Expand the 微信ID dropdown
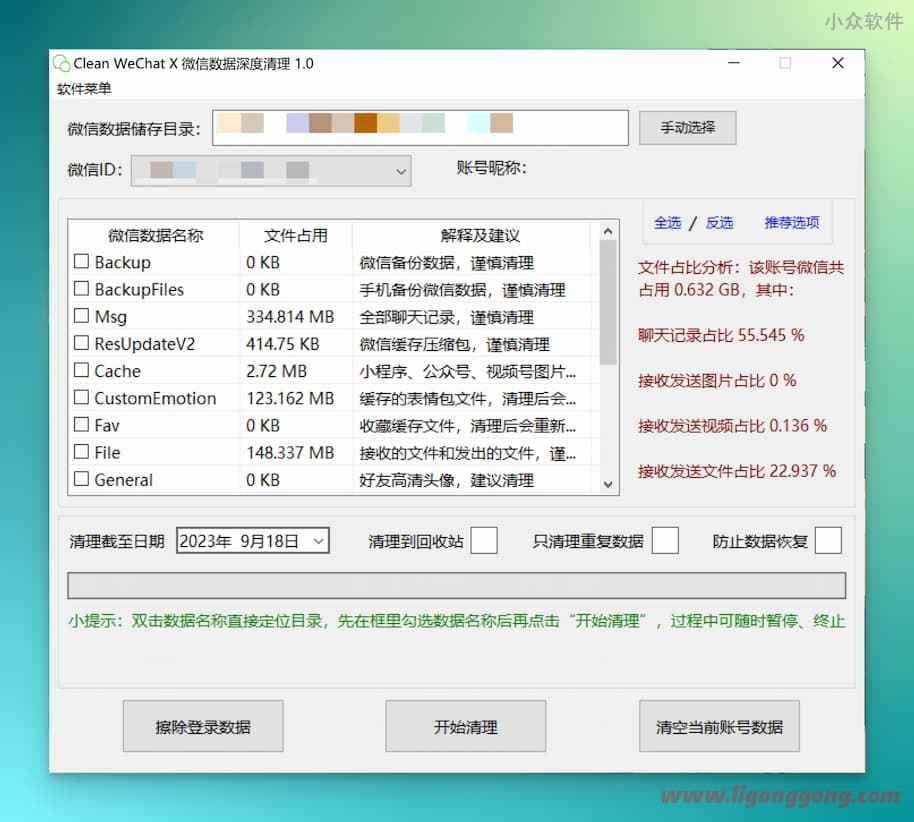This screenshot has height=822, width=914. (401, 171)
